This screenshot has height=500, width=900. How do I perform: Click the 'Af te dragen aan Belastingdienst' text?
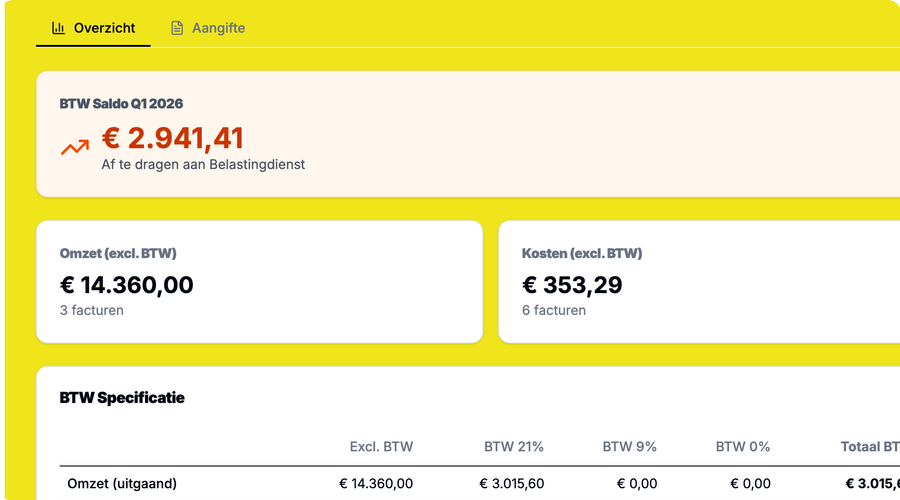coord(203,164)
